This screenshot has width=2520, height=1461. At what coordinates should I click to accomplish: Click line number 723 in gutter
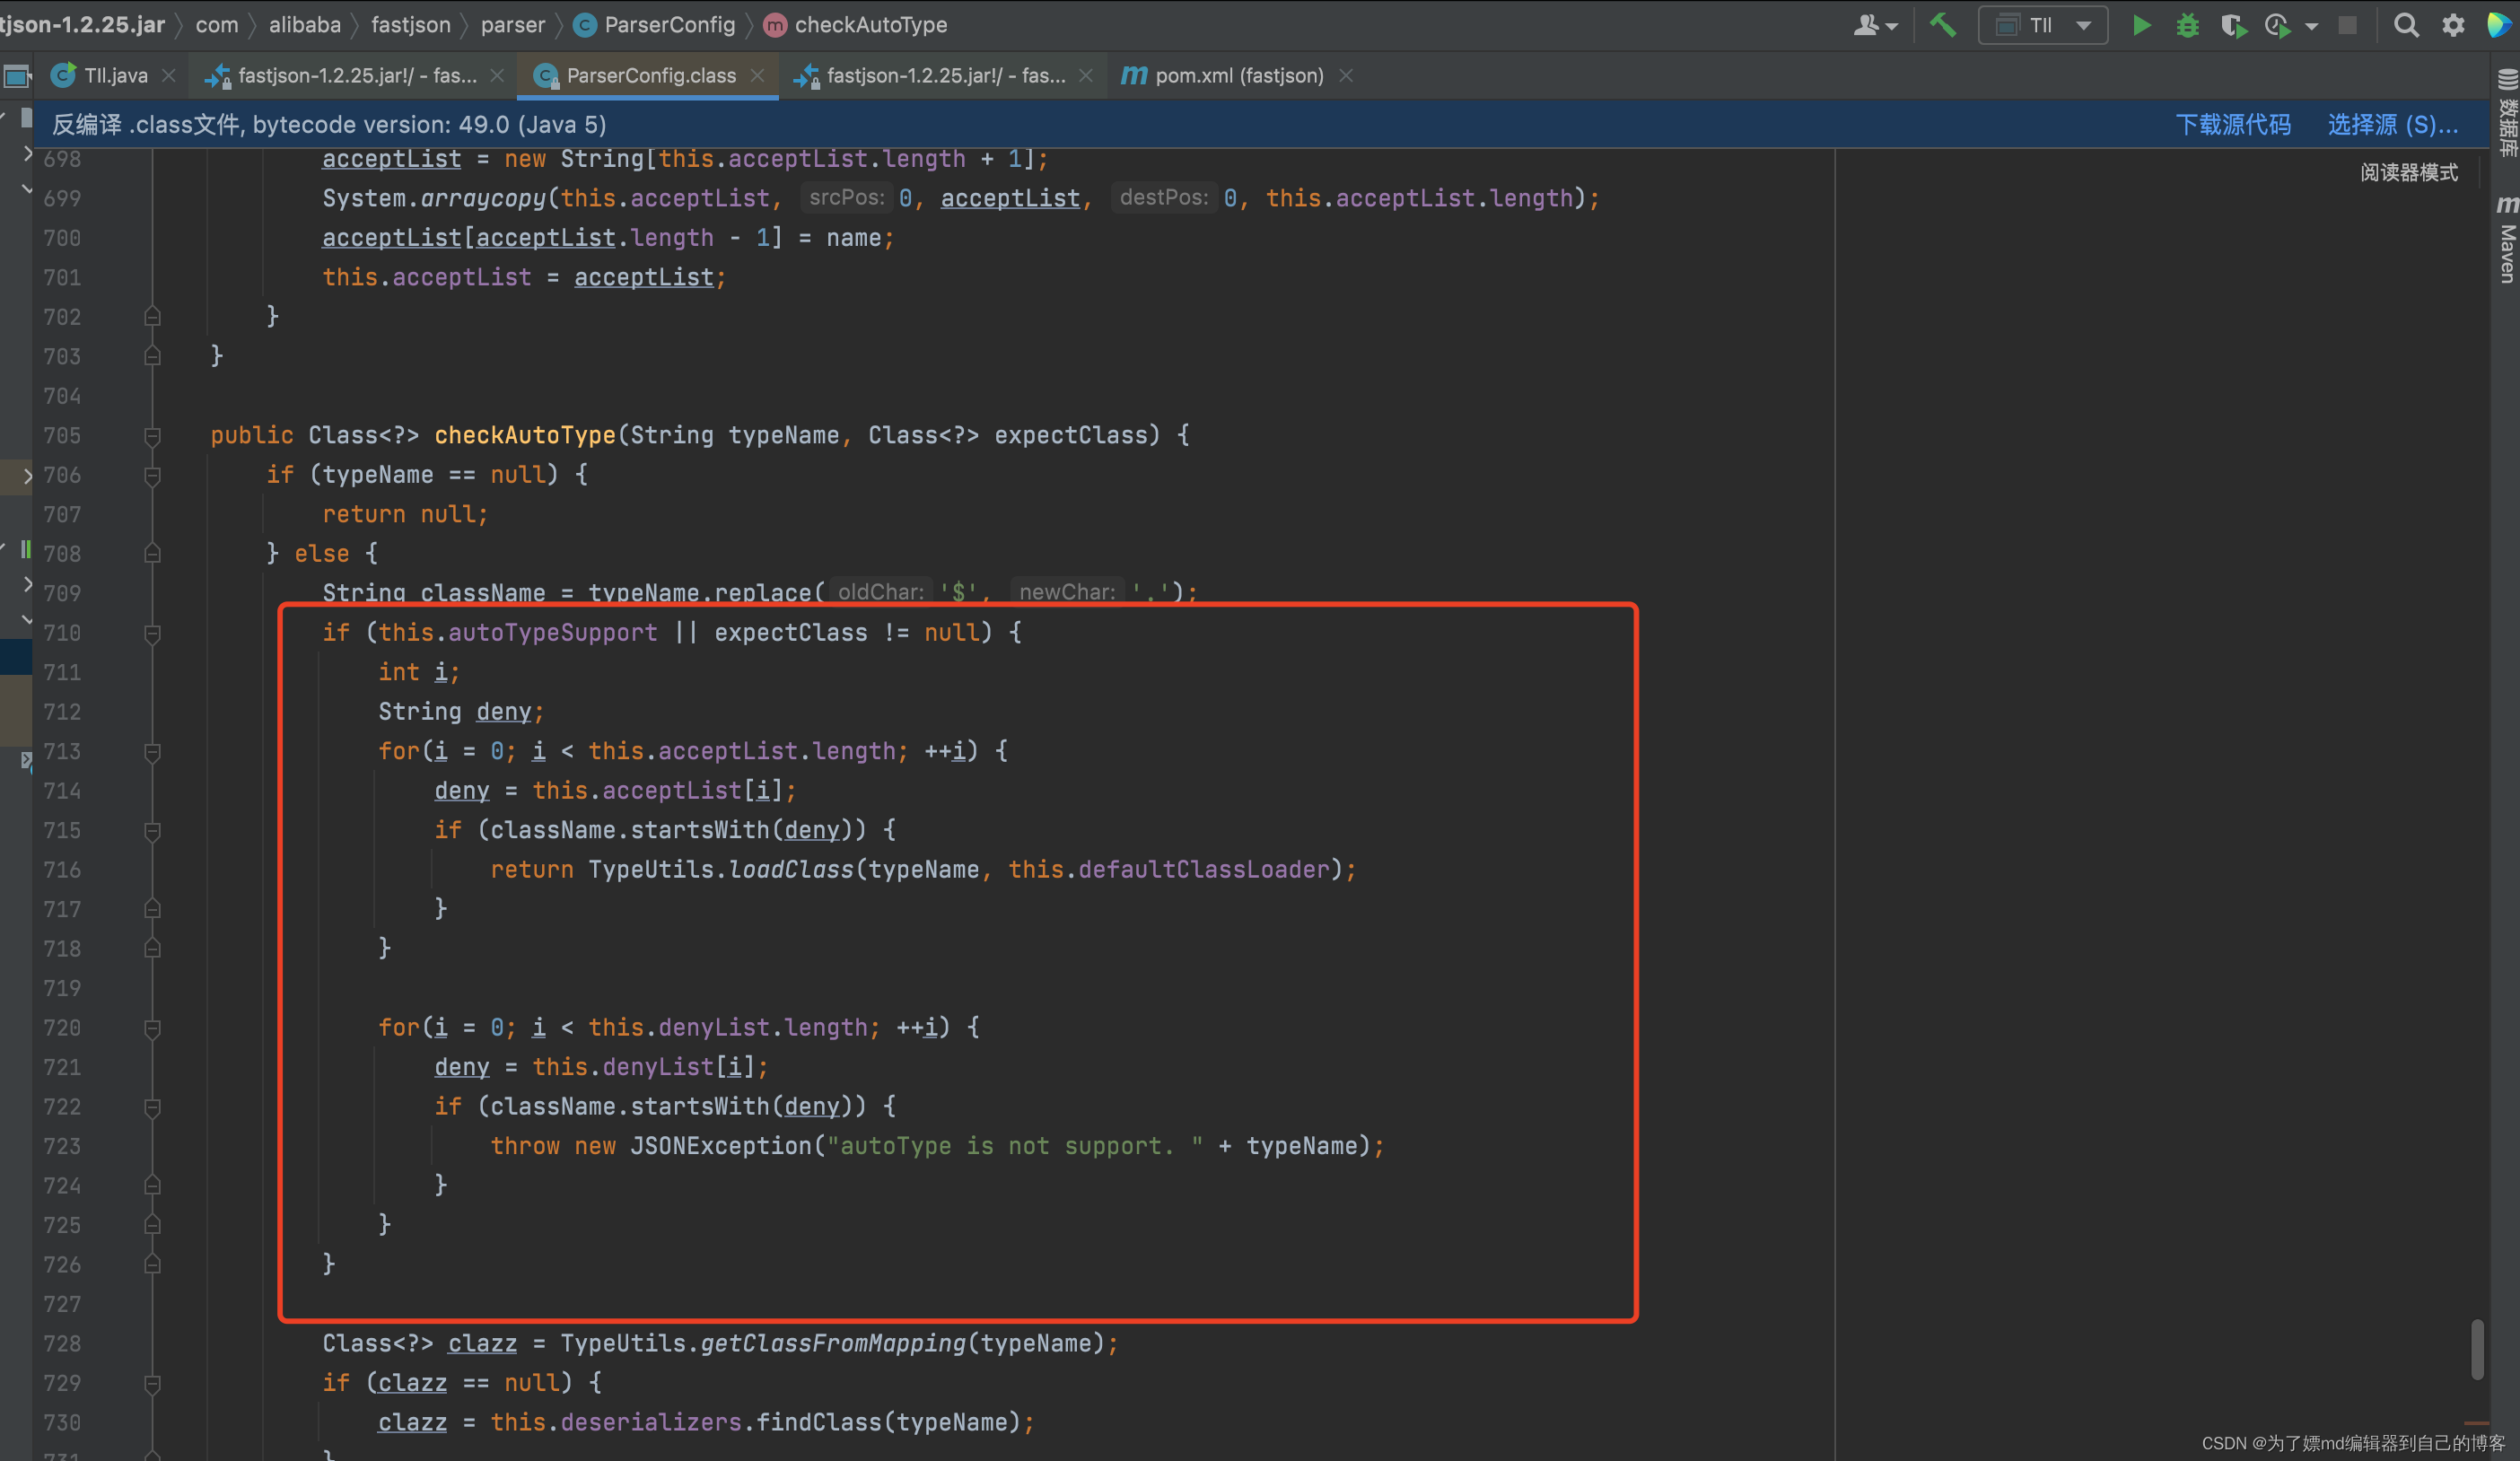click(62, 1147)
